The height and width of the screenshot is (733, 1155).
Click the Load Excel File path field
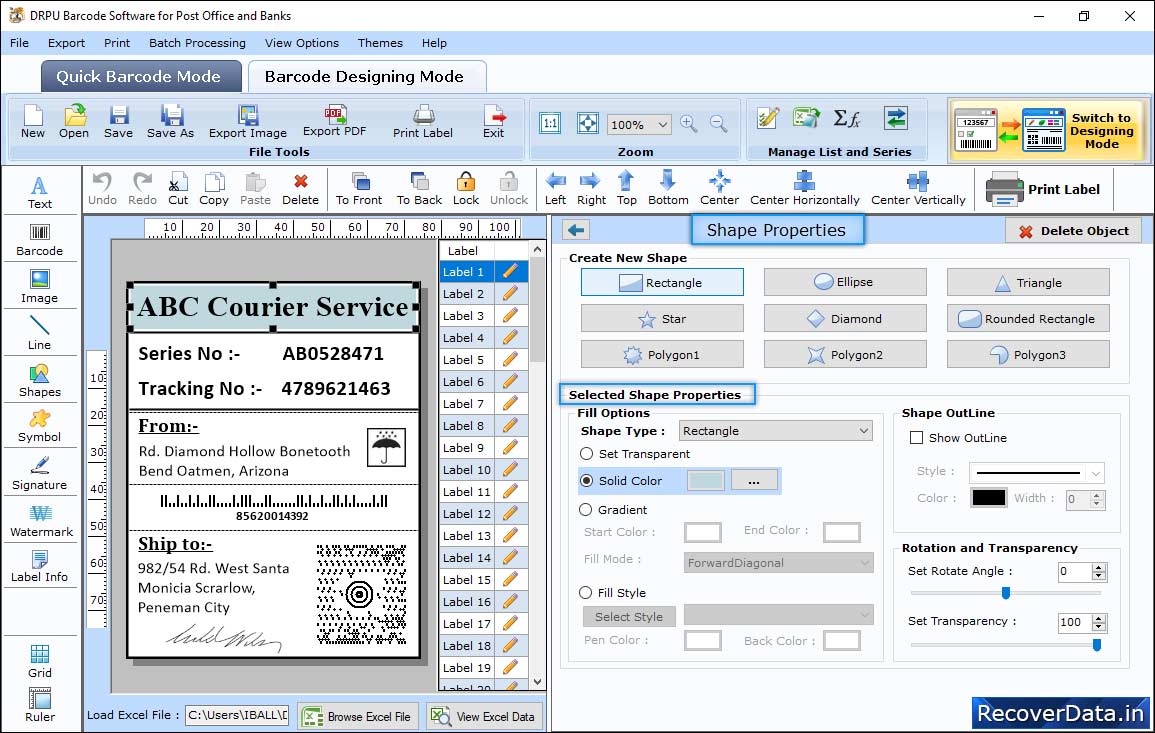236,715
